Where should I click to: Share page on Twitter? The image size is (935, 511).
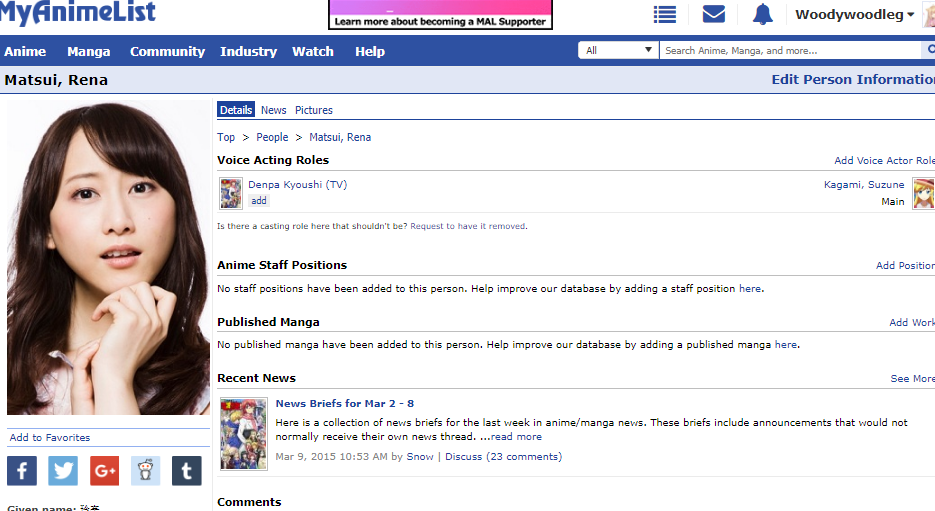pos(63,471)
